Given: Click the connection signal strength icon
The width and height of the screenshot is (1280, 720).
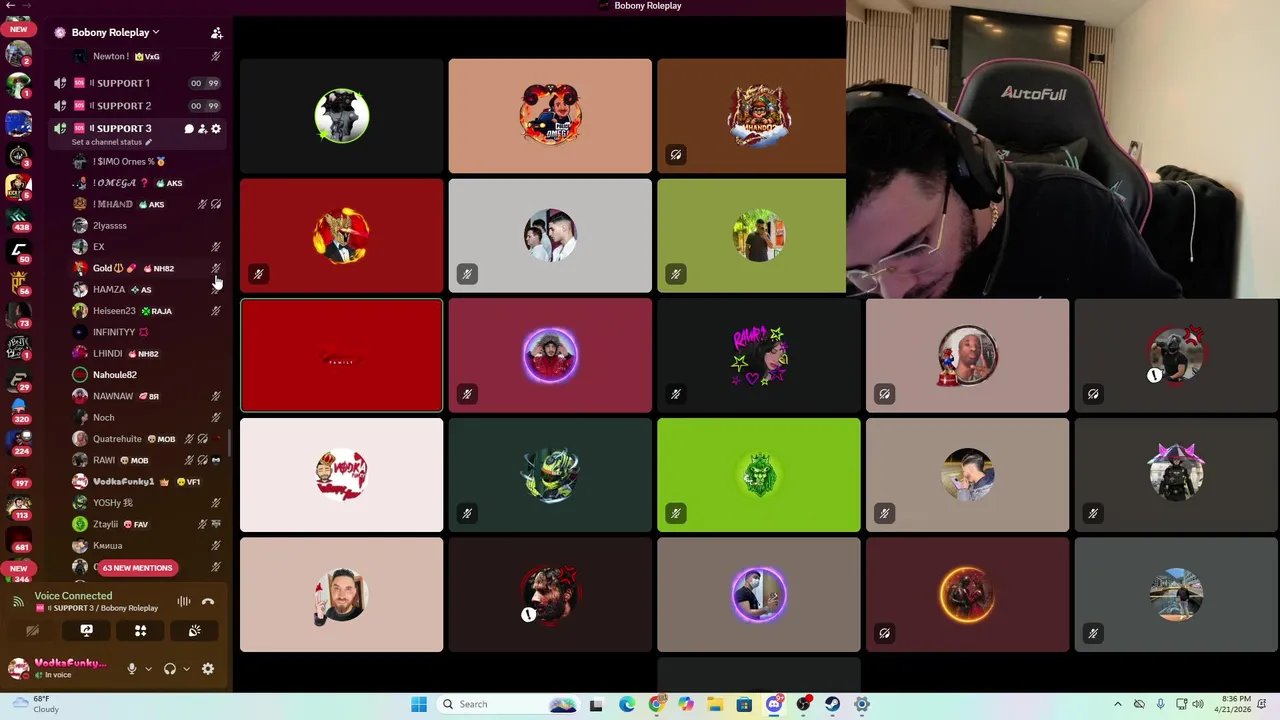Looking at the screenshot, I should point(17,602).
